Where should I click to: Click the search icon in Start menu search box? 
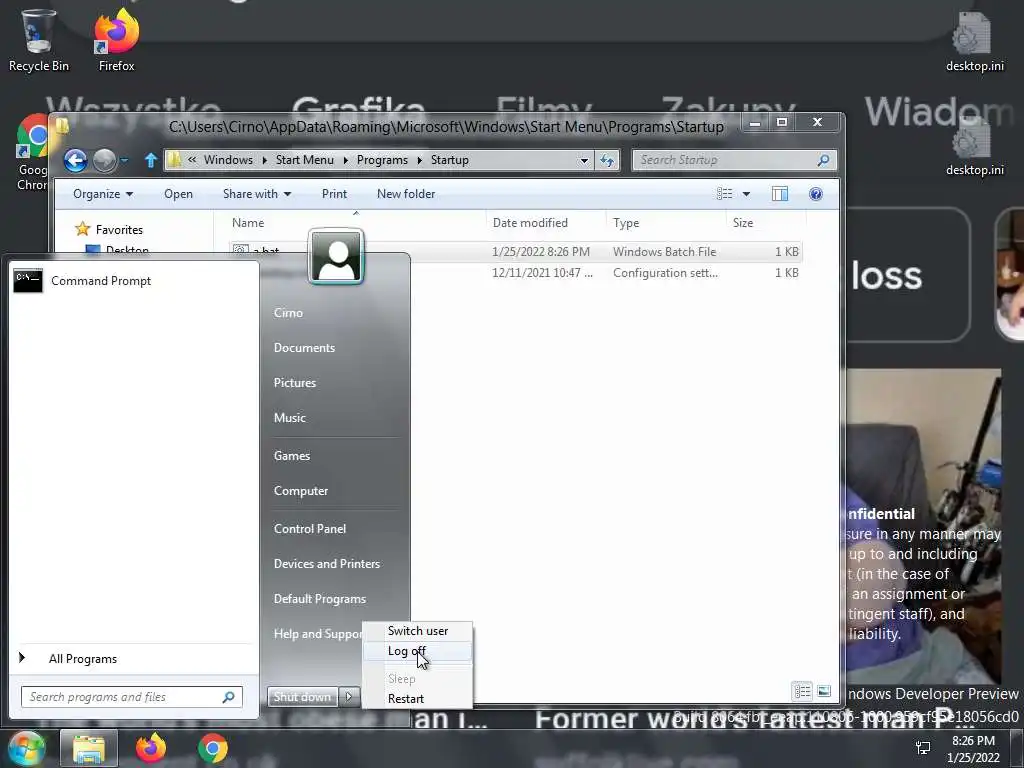229,697
